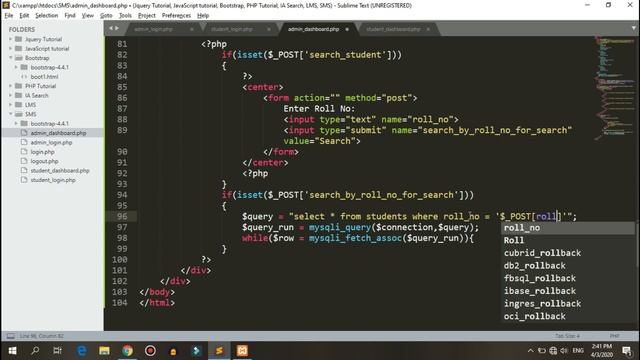
Task: Switch to the admin_login.php tab
Action: pyautogui.click(x=154, y=29)
